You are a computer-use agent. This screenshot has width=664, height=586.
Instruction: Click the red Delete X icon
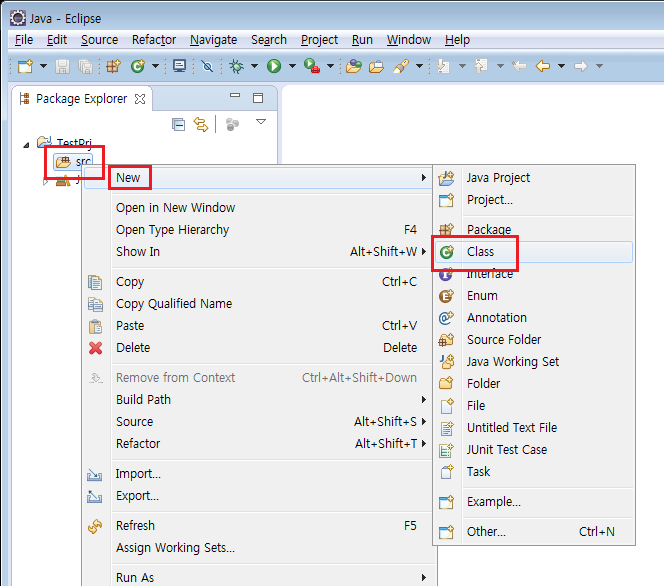point(96,348)
